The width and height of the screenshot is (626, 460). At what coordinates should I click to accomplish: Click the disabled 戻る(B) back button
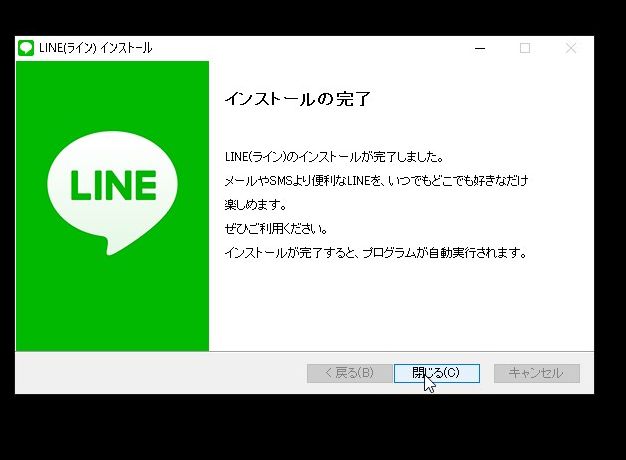347,373
